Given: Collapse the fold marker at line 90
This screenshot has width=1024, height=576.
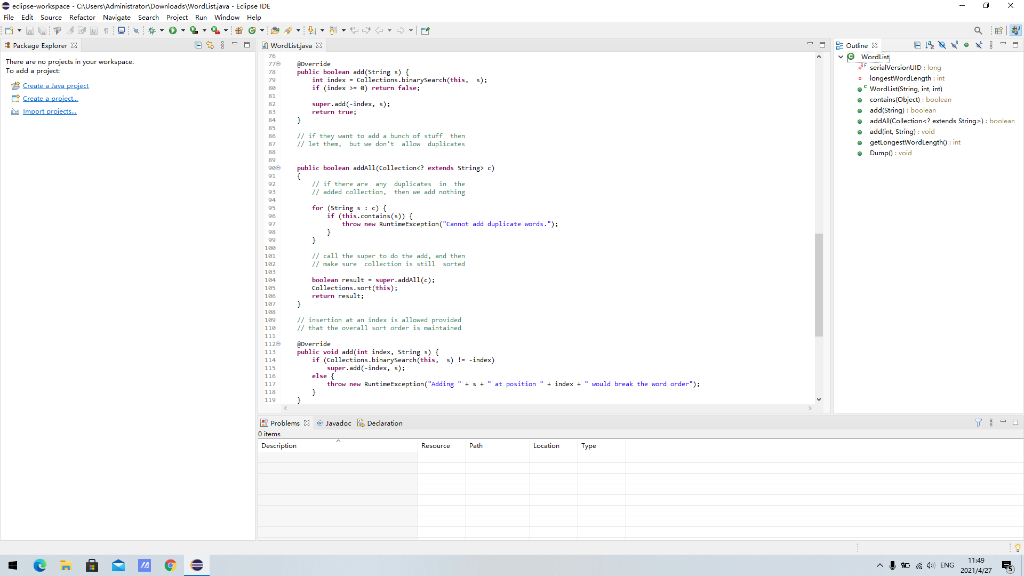Looking at the screenshot, I should (x=276, y=168).
